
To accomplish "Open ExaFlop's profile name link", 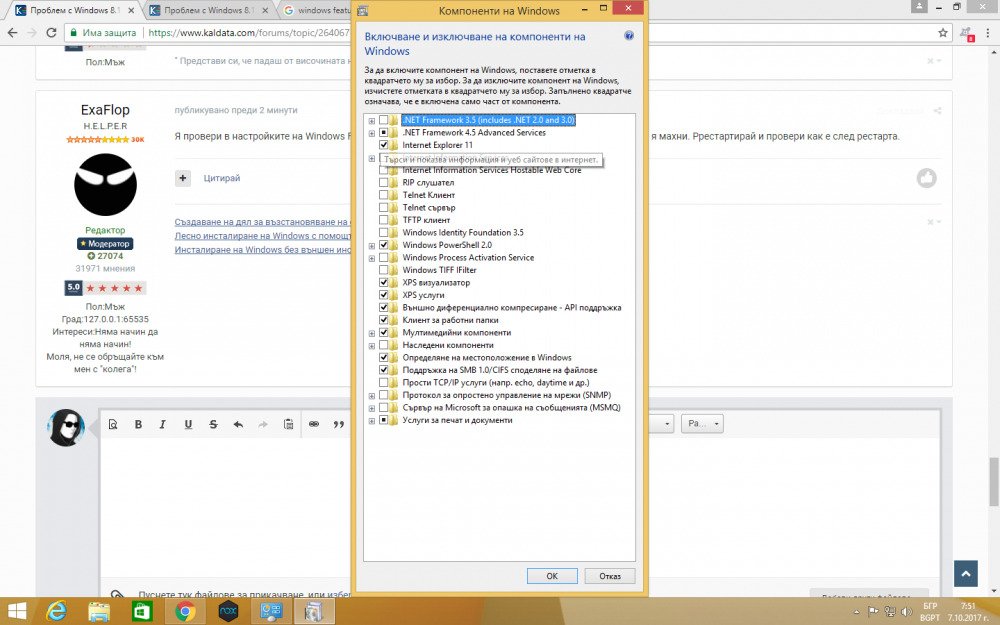I will 105,110.
